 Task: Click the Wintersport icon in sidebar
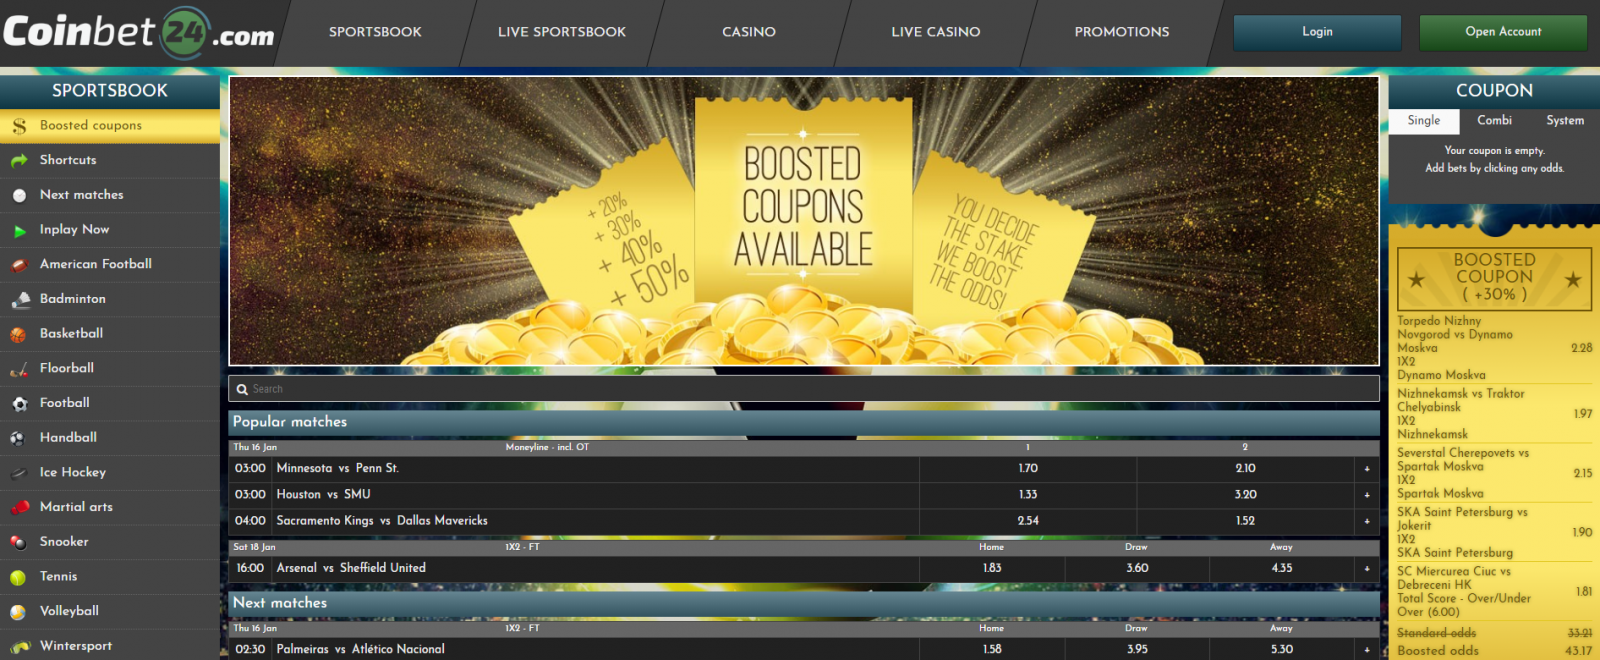19,646
